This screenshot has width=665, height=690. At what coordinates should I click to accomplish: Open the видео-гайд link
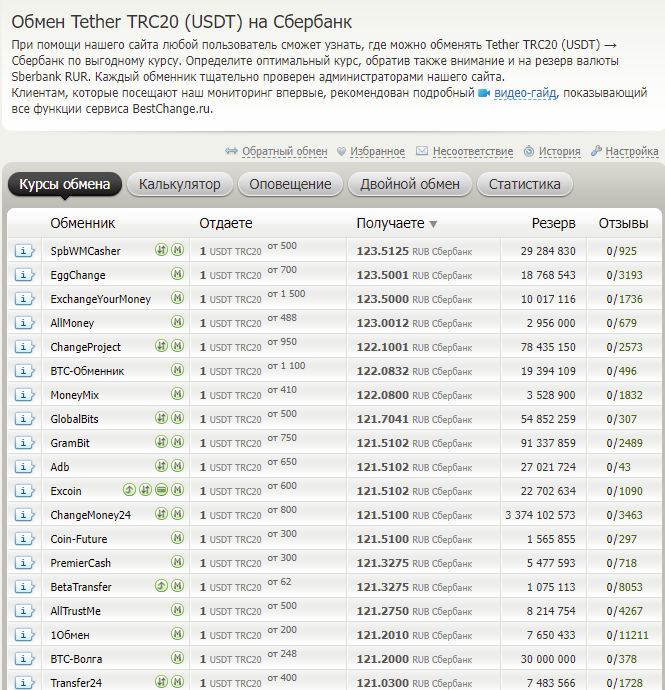527,93
